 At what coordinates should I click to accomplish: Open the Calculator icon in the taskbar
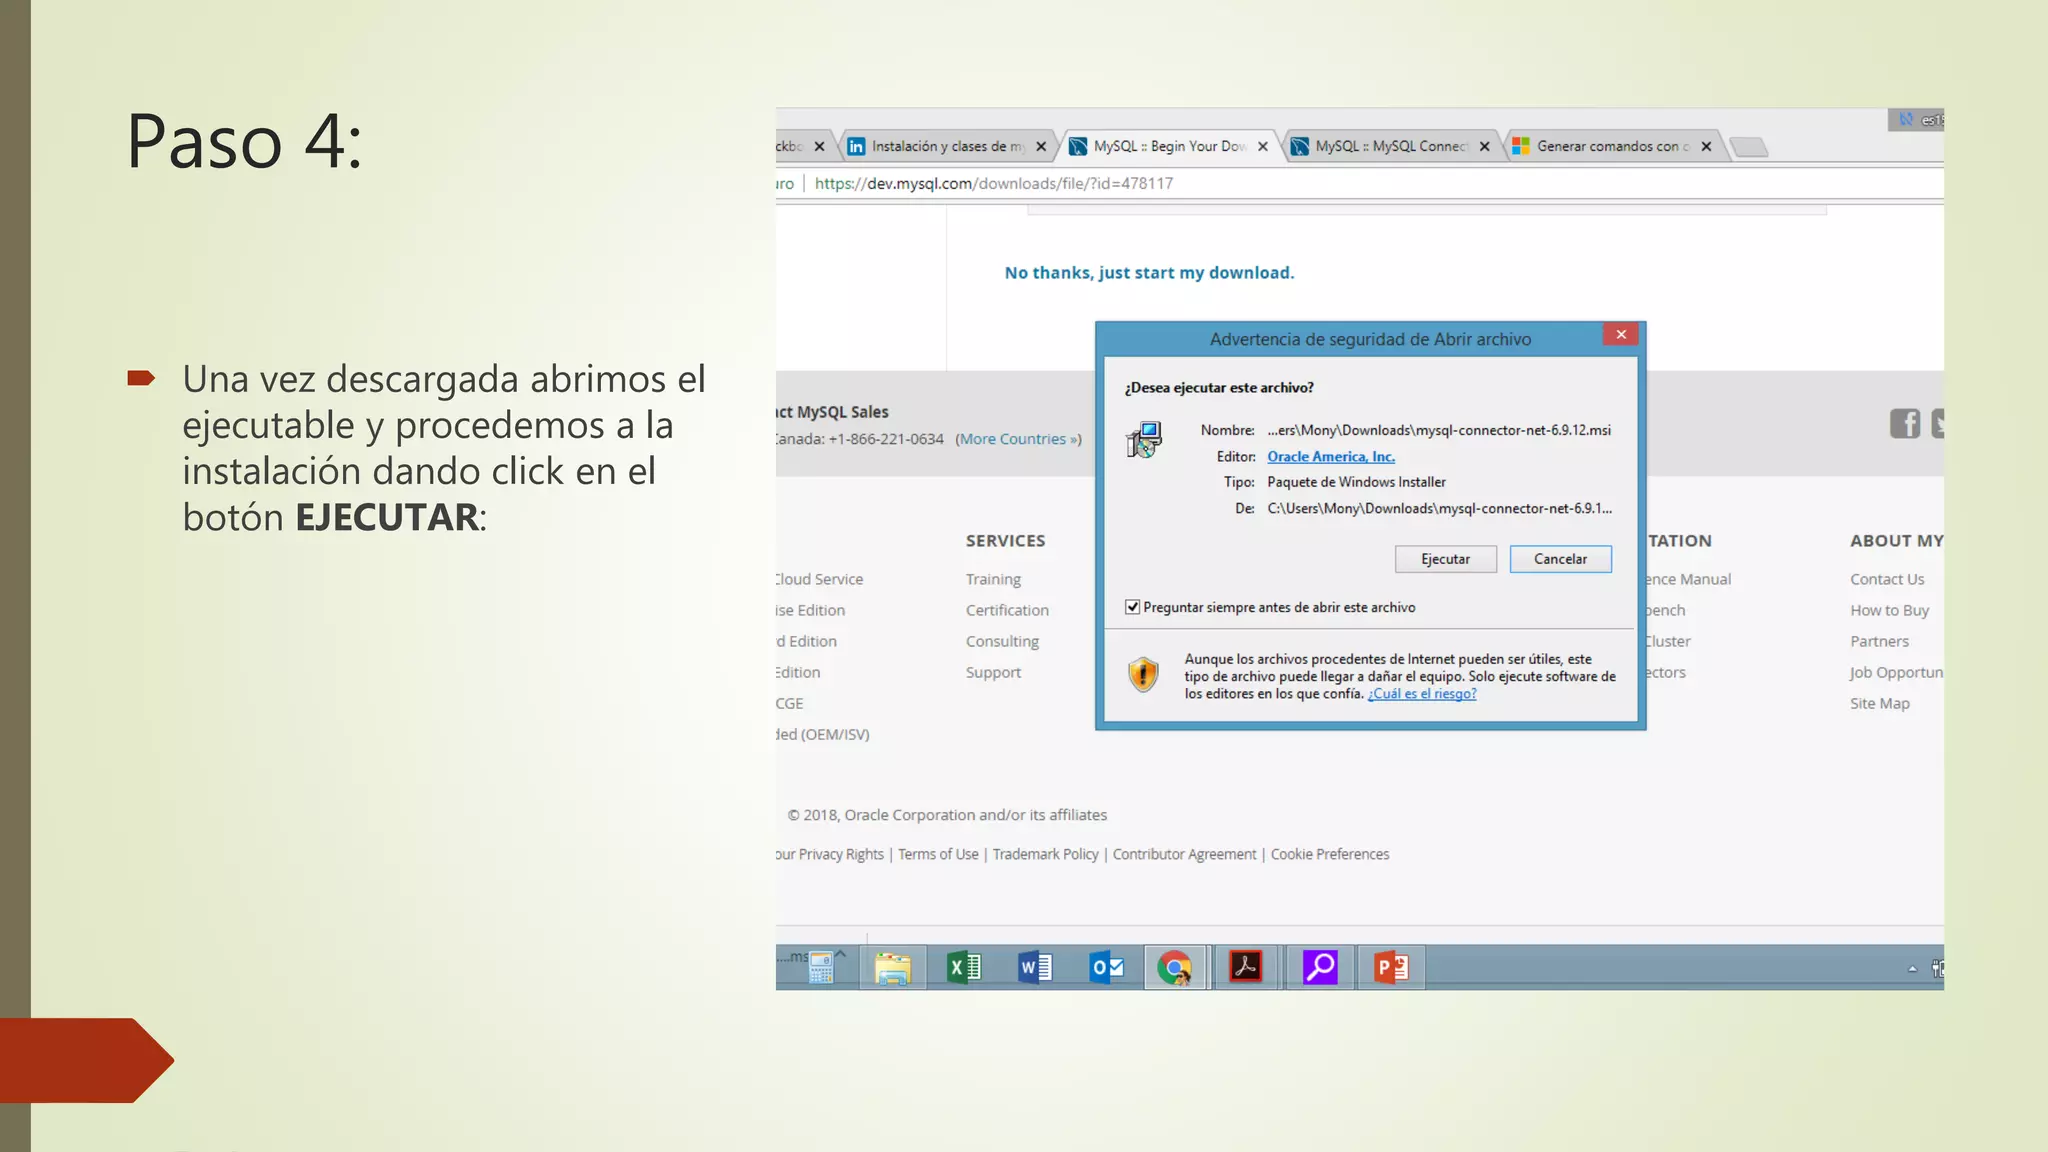tap(821, 967)
